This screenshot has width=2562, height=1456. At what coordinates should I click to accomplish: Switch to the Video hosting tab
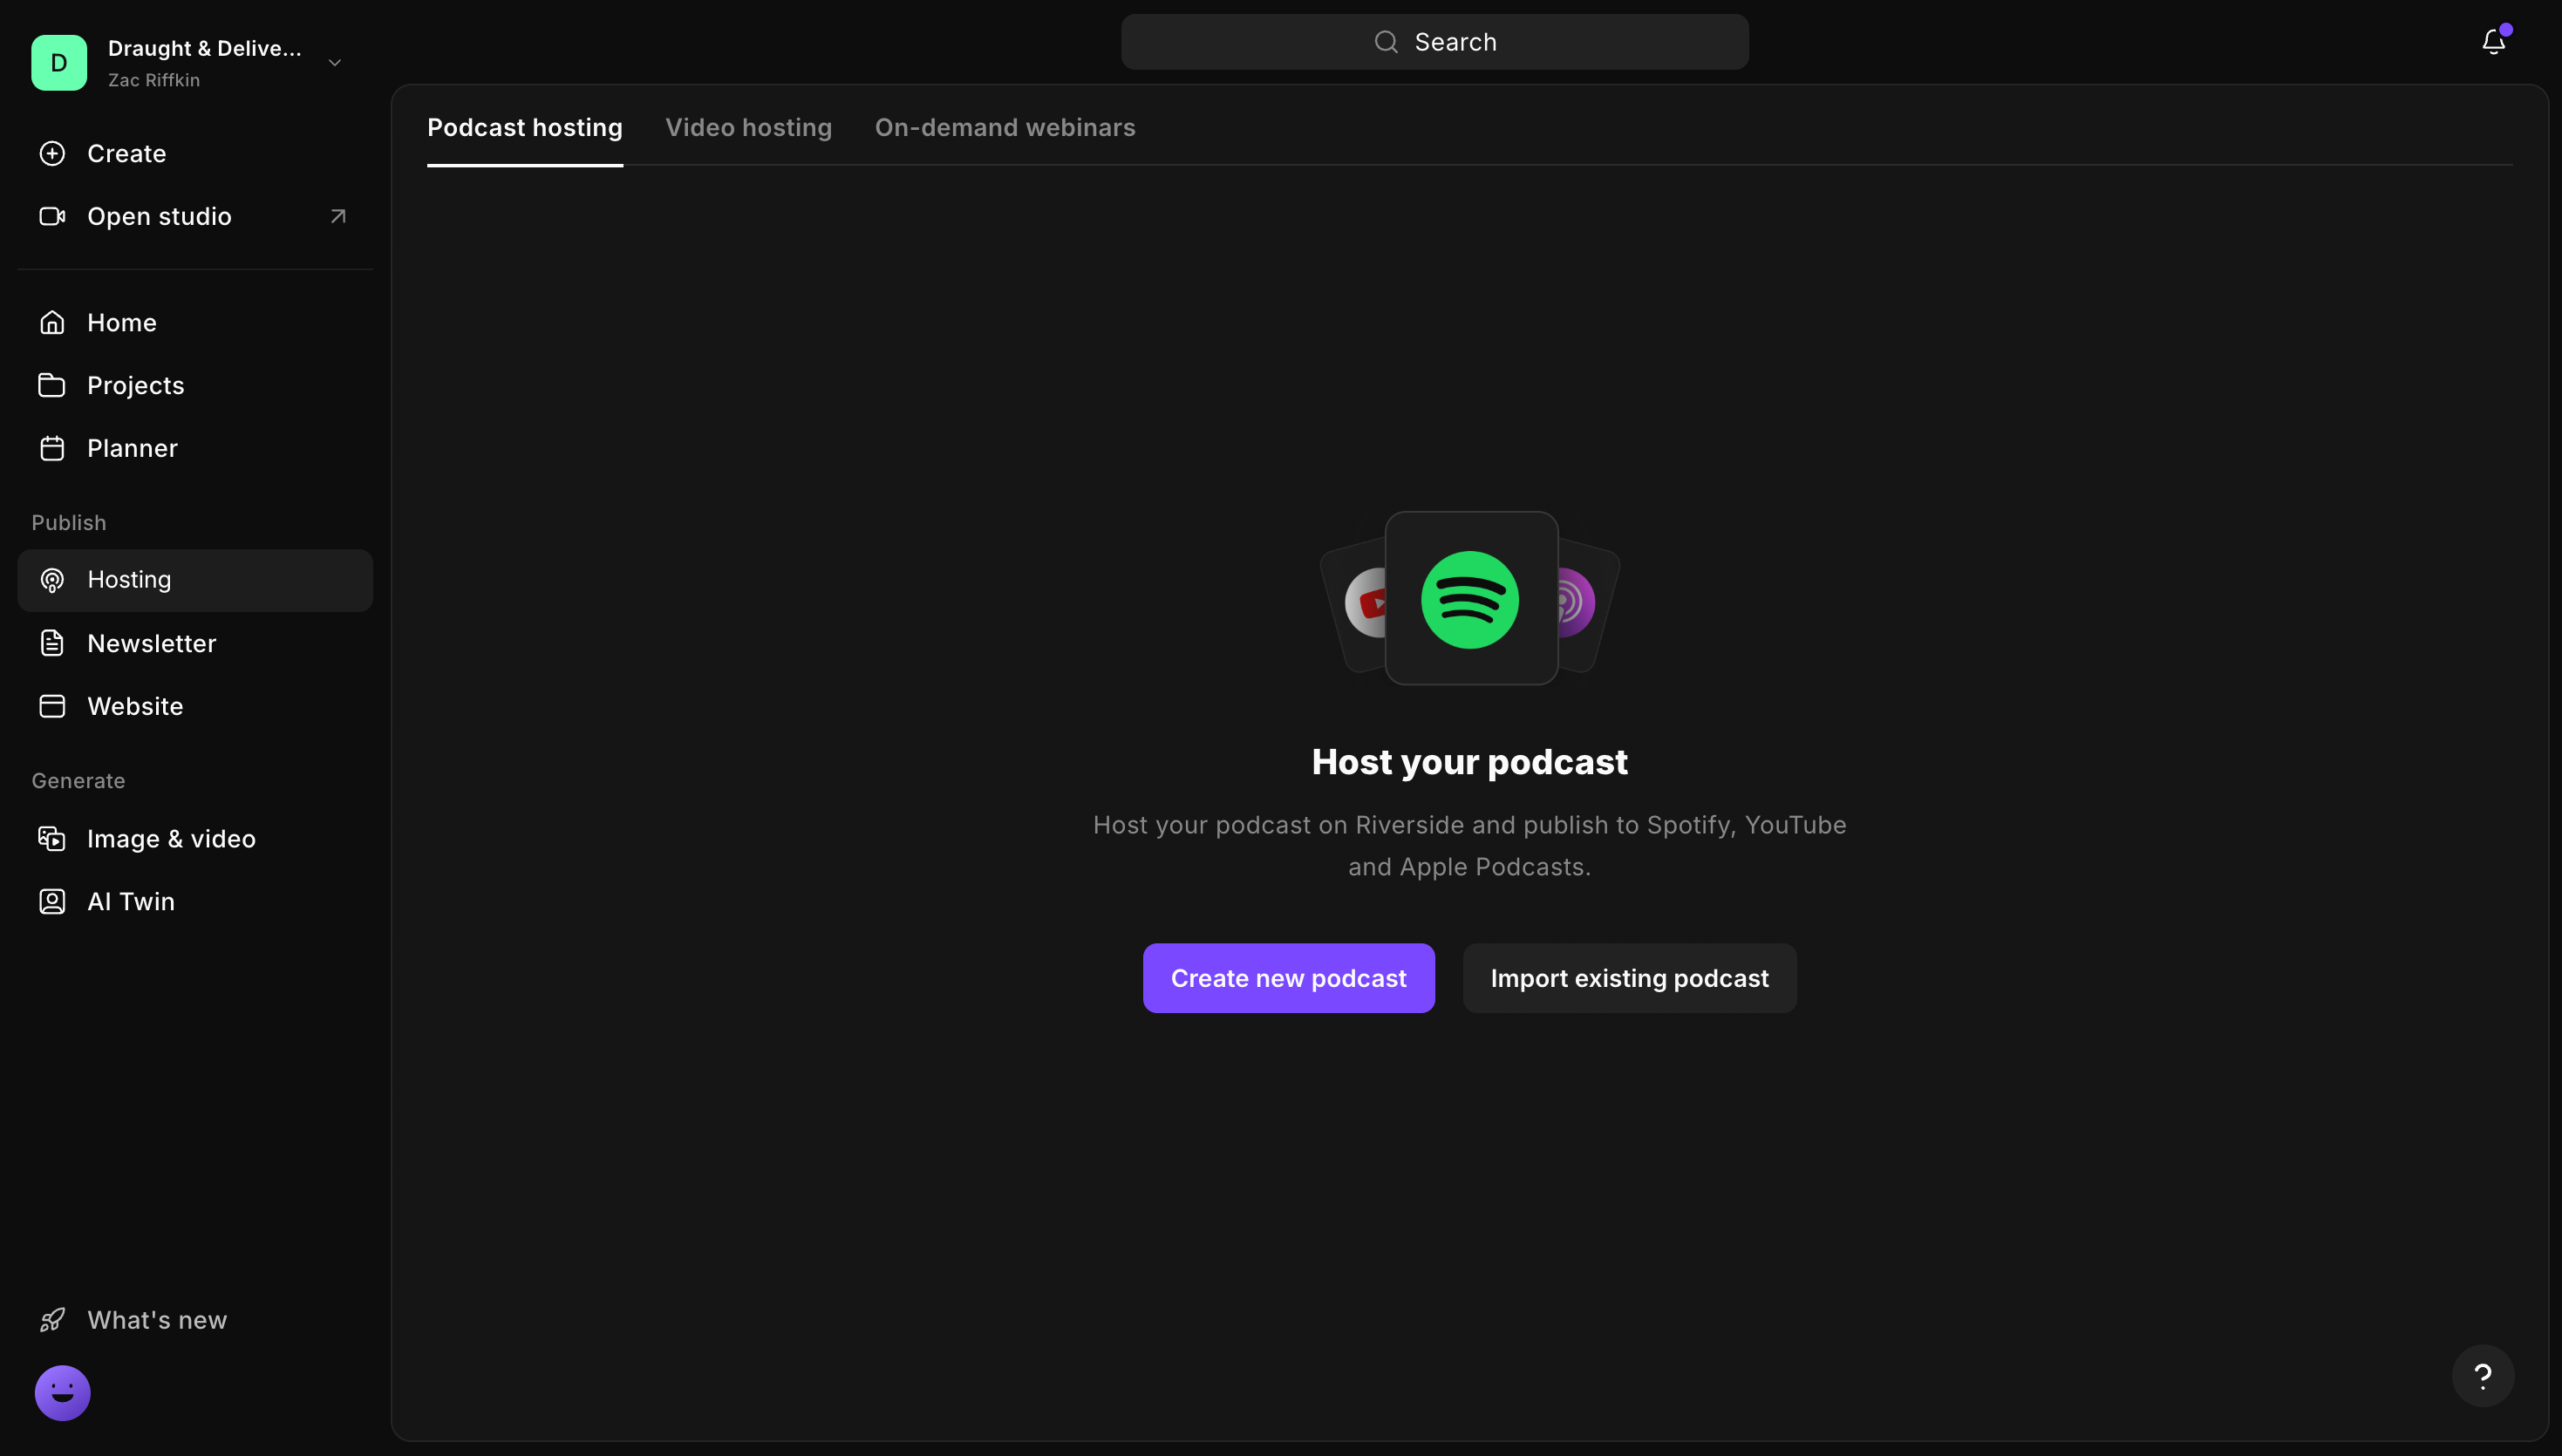pos(749,128)
